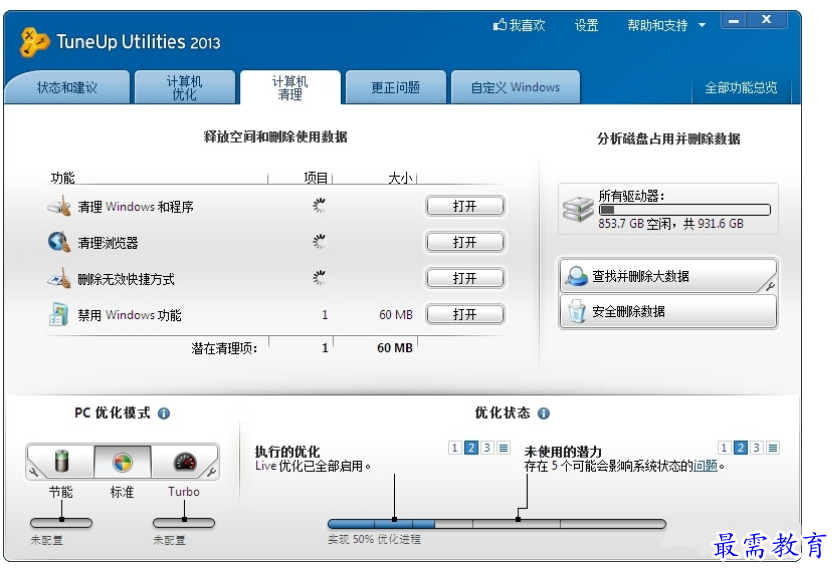835x577 pixels.
Task: Click 大小 column header
Action: (400, 178)
